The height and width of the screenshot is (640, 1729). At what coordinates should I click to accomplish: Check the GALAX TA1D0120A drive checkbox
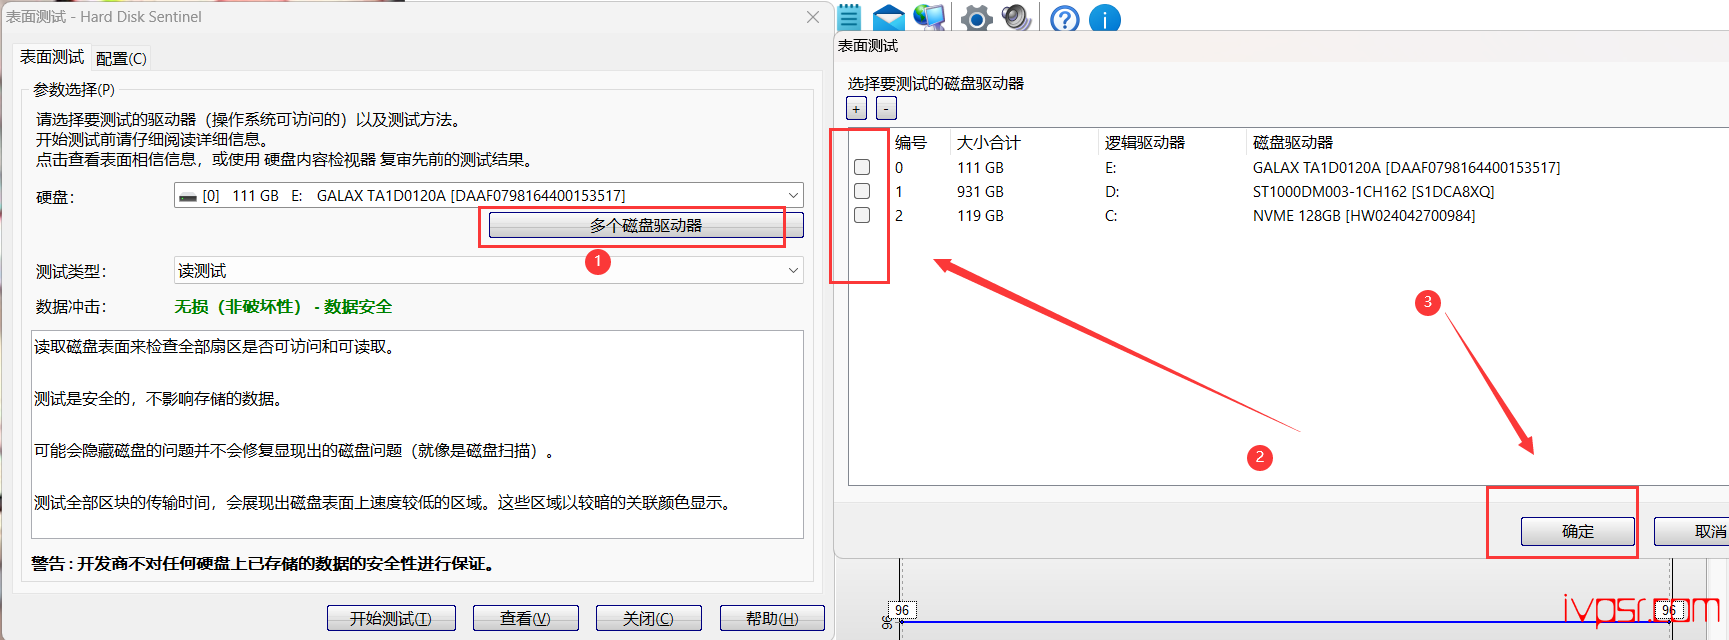[x=862, y=168]
